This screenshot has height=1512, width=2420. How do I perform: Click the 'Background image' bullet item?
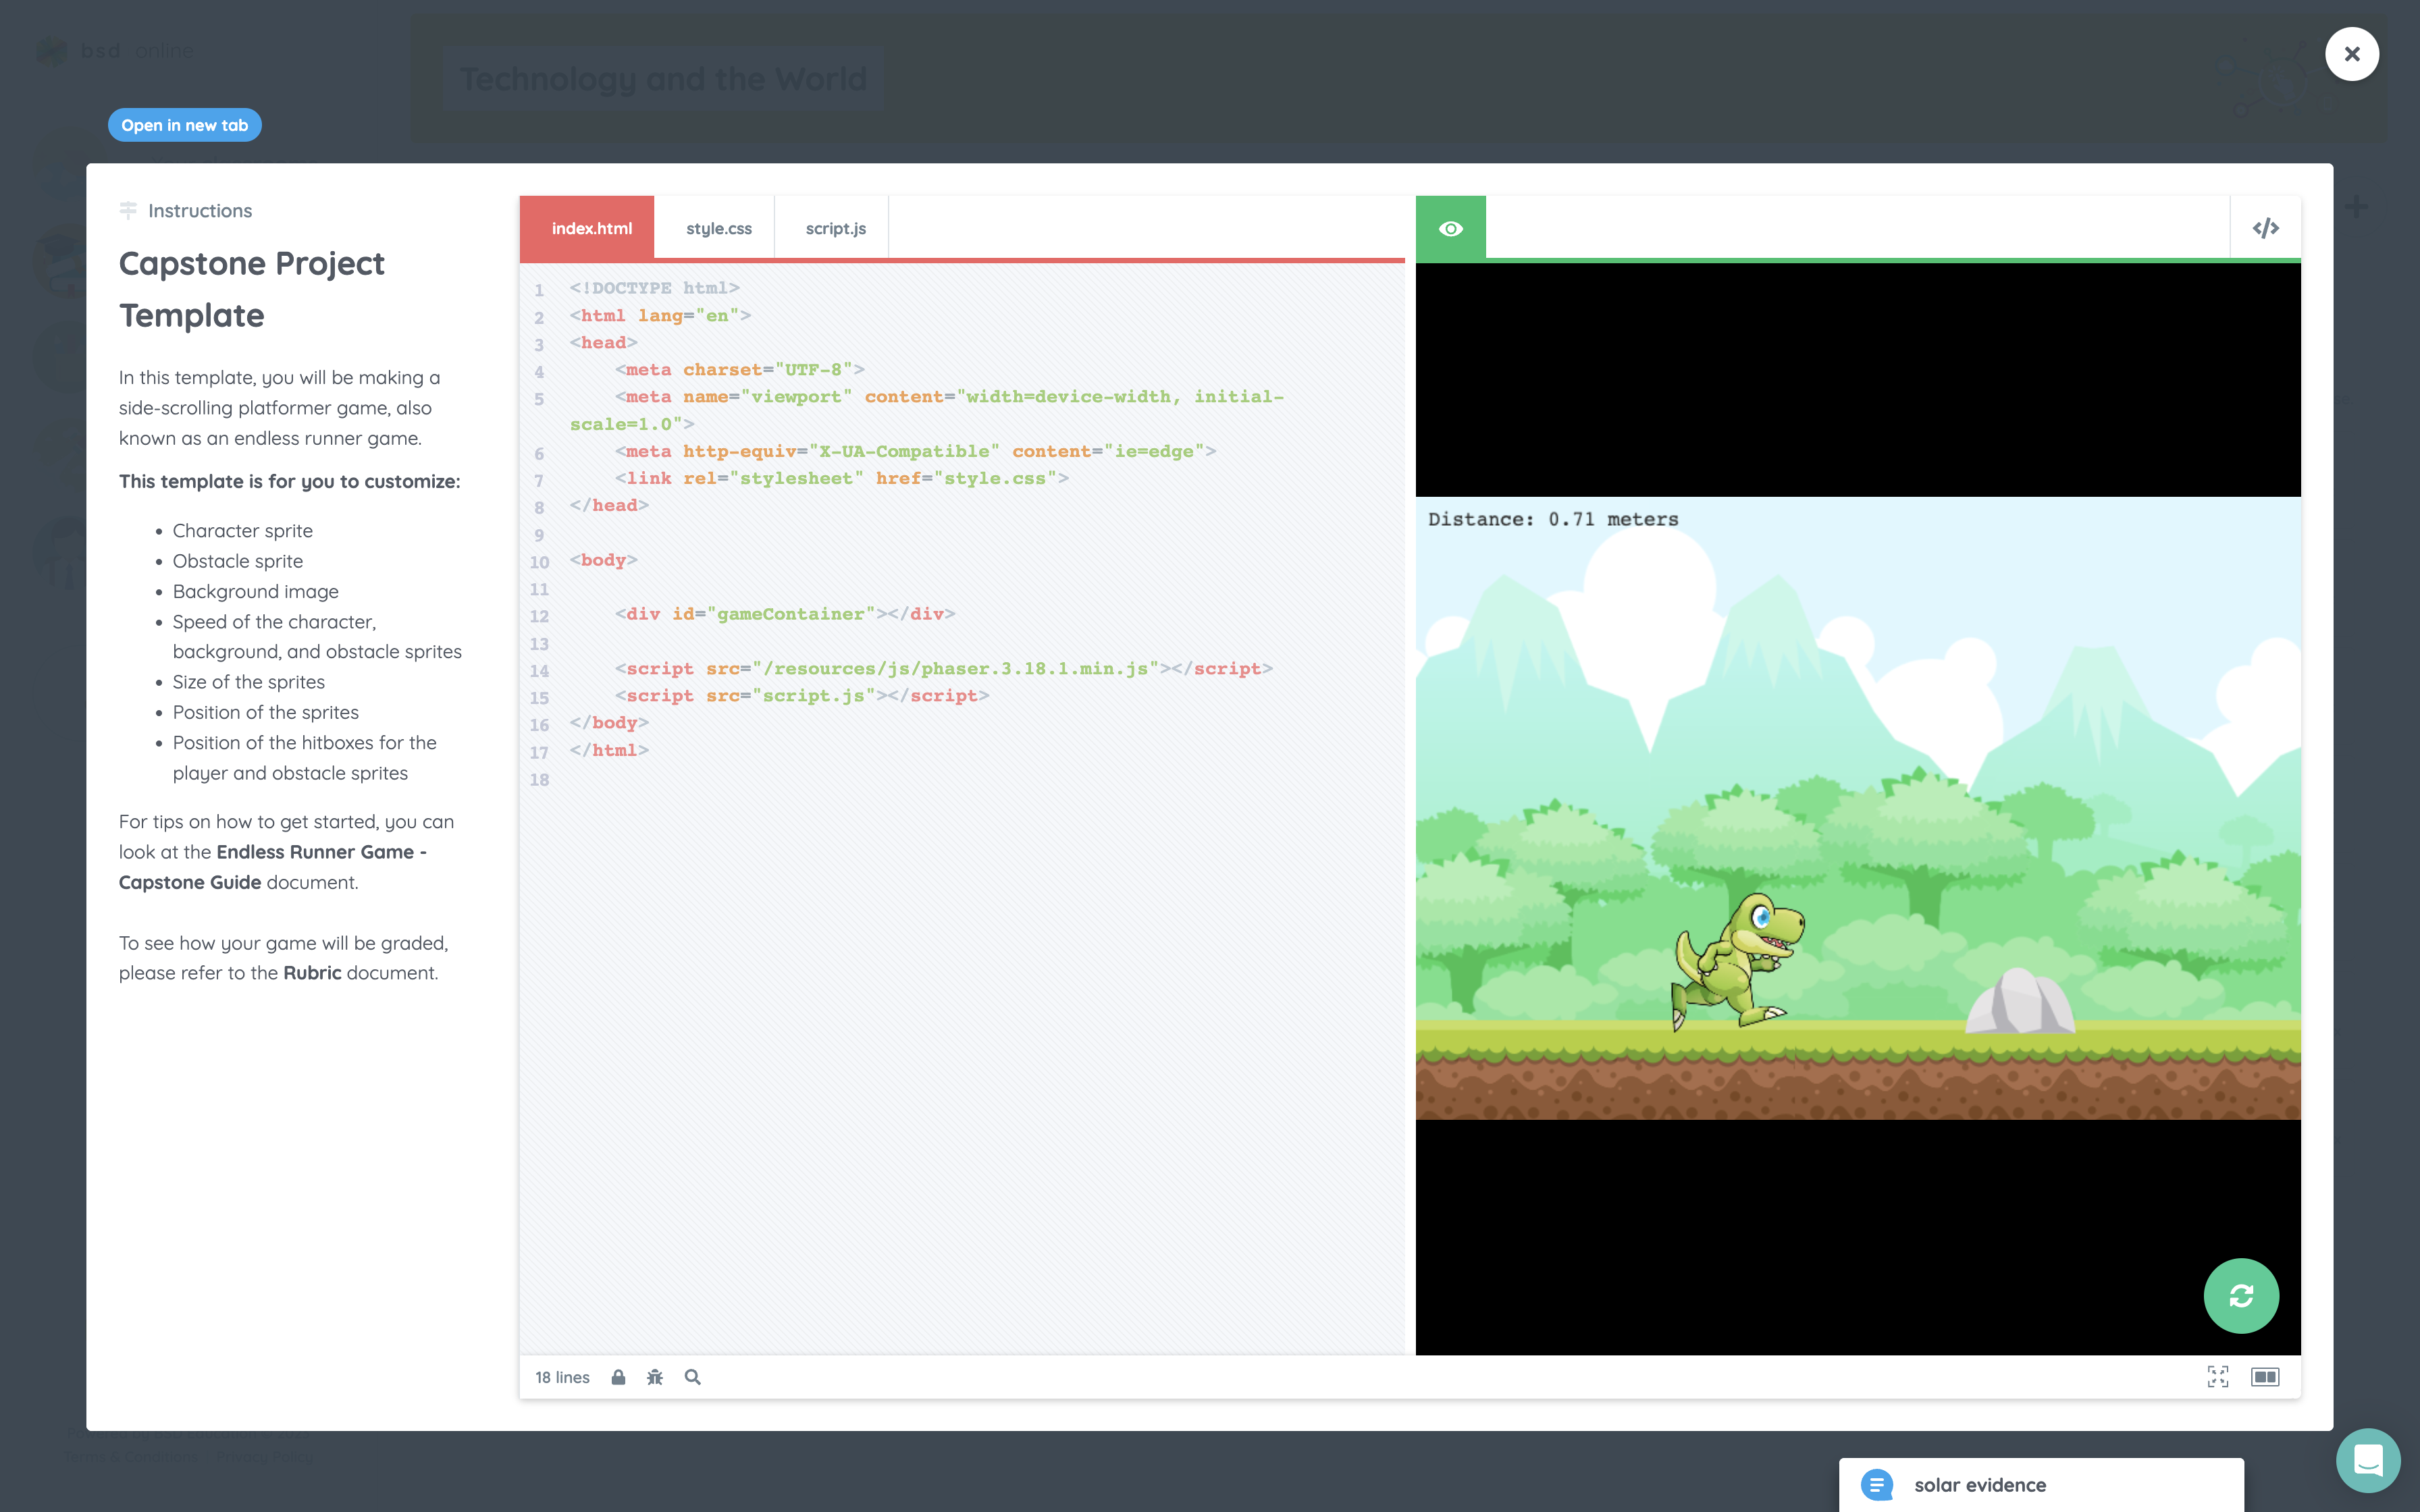tap(255, 592)
